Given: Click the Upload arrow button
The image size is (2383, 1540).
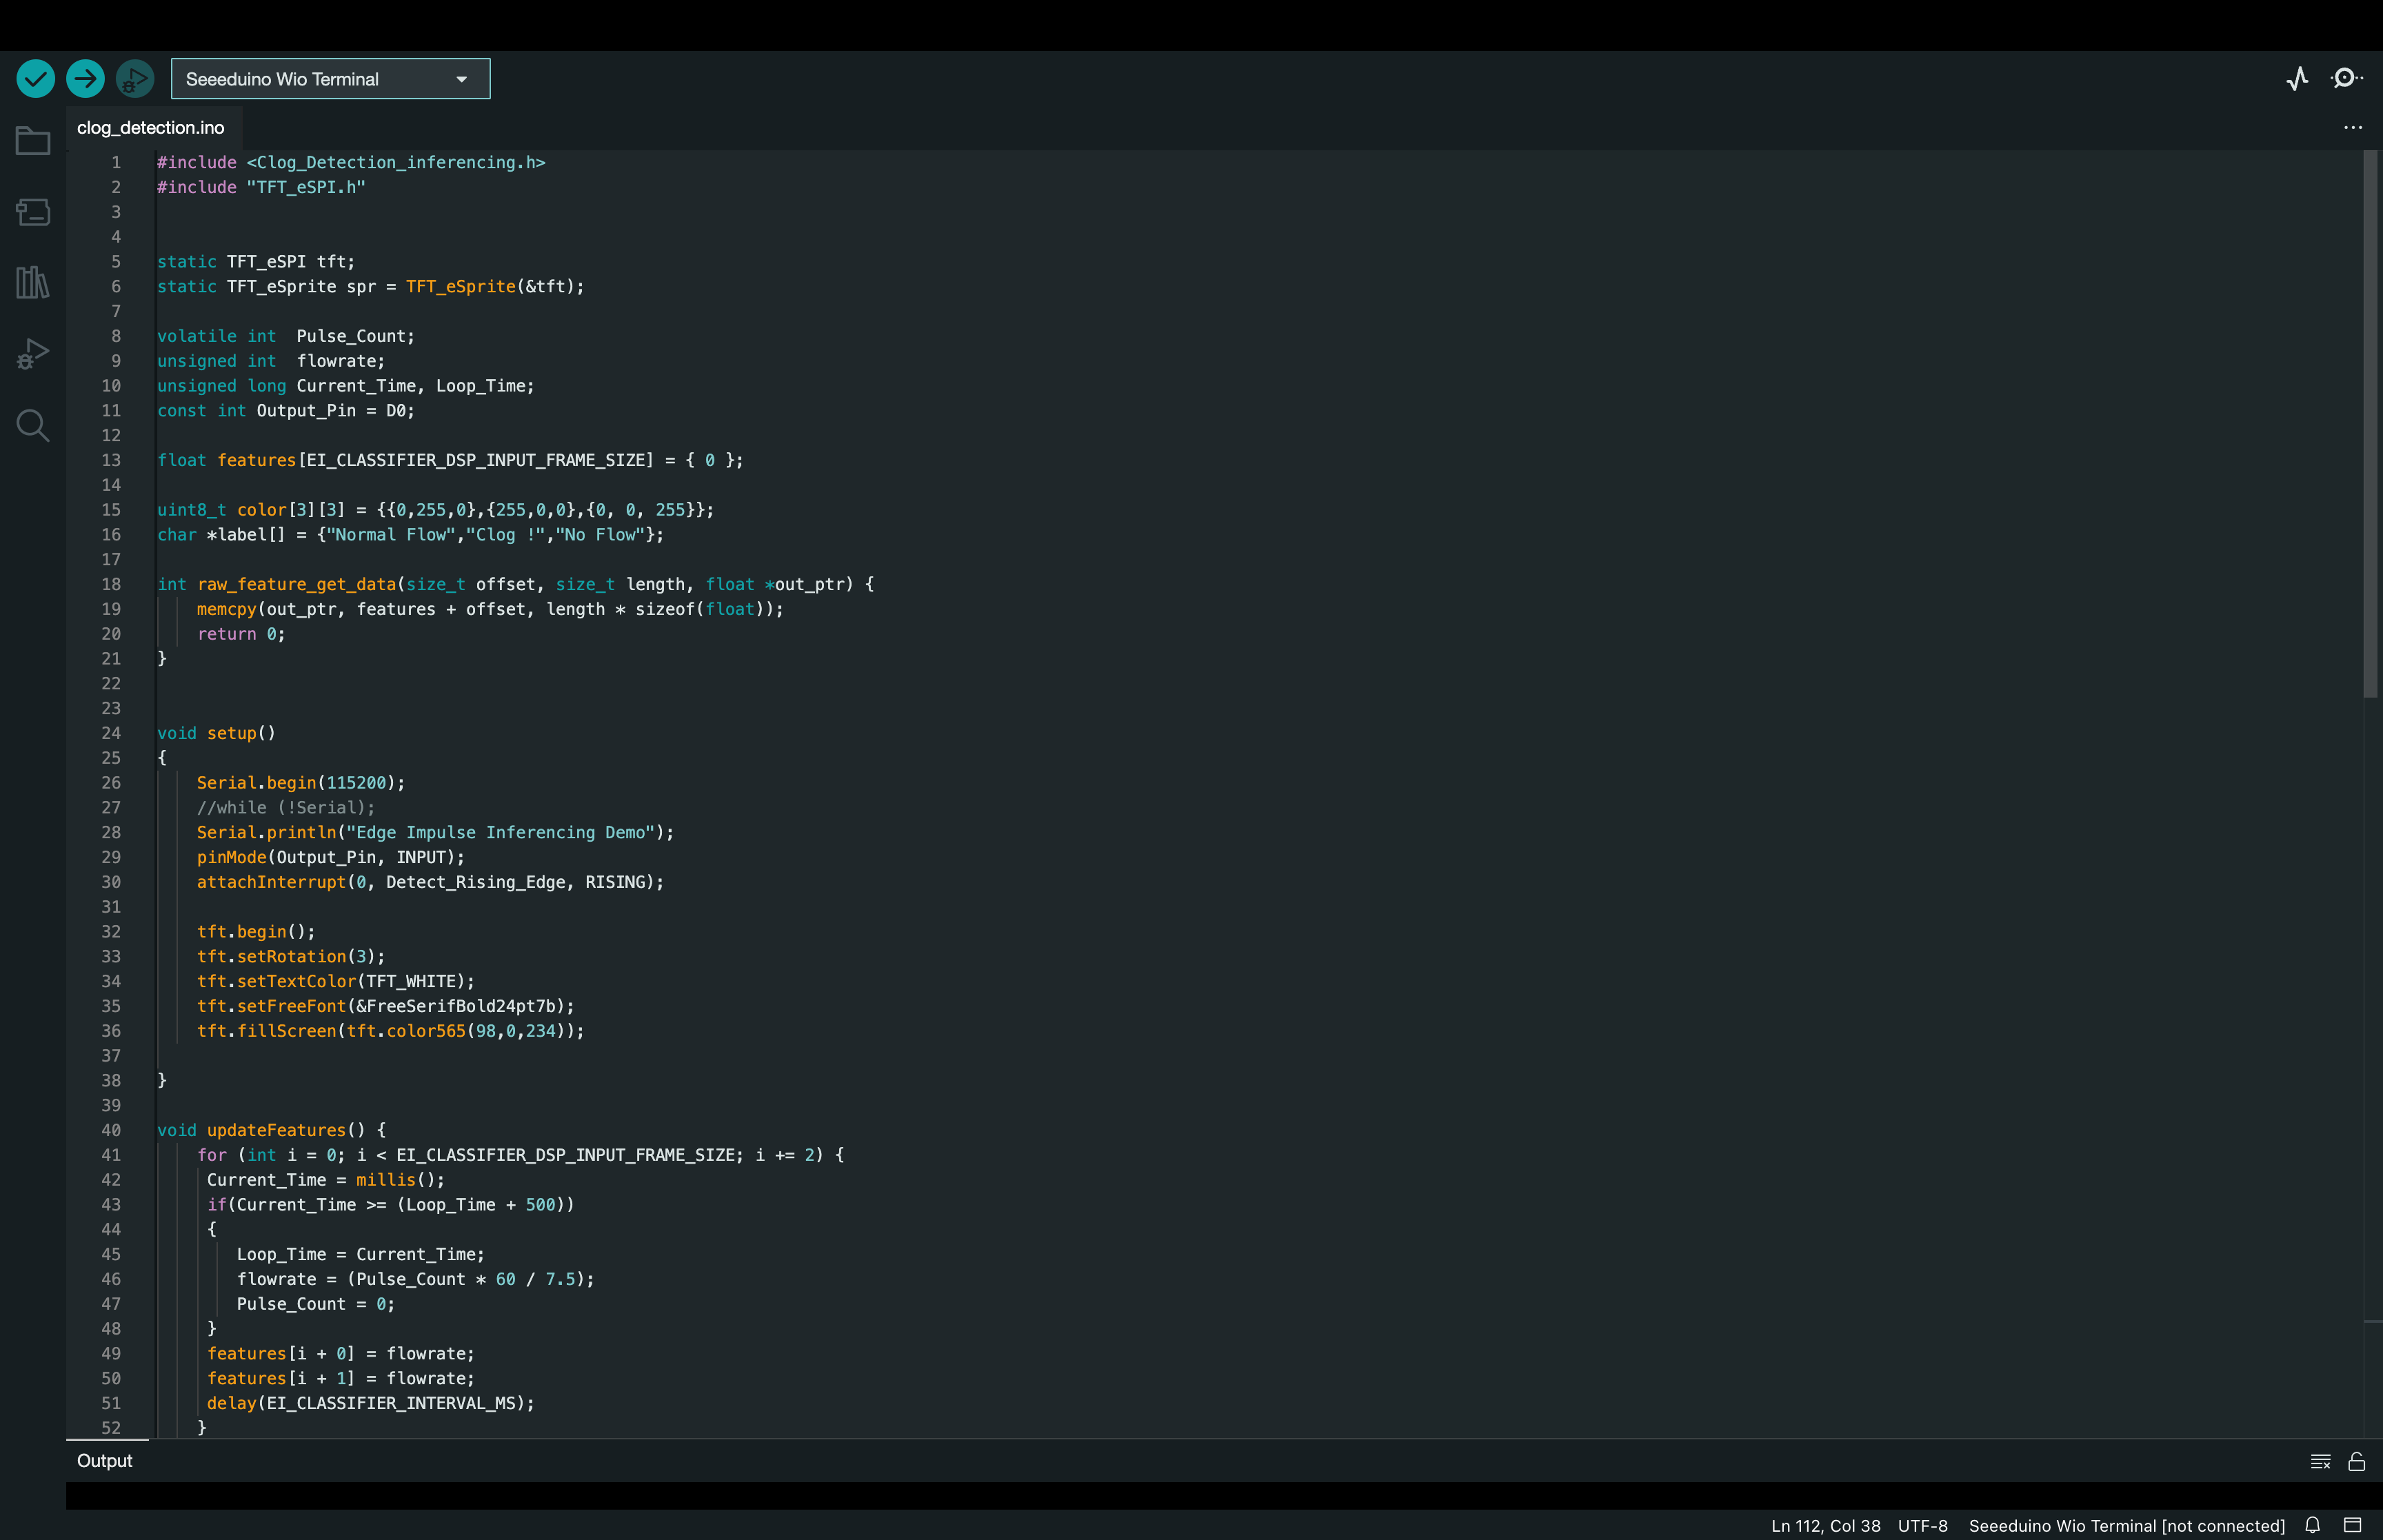Looking at the screenshot, I should pos(85,78).
